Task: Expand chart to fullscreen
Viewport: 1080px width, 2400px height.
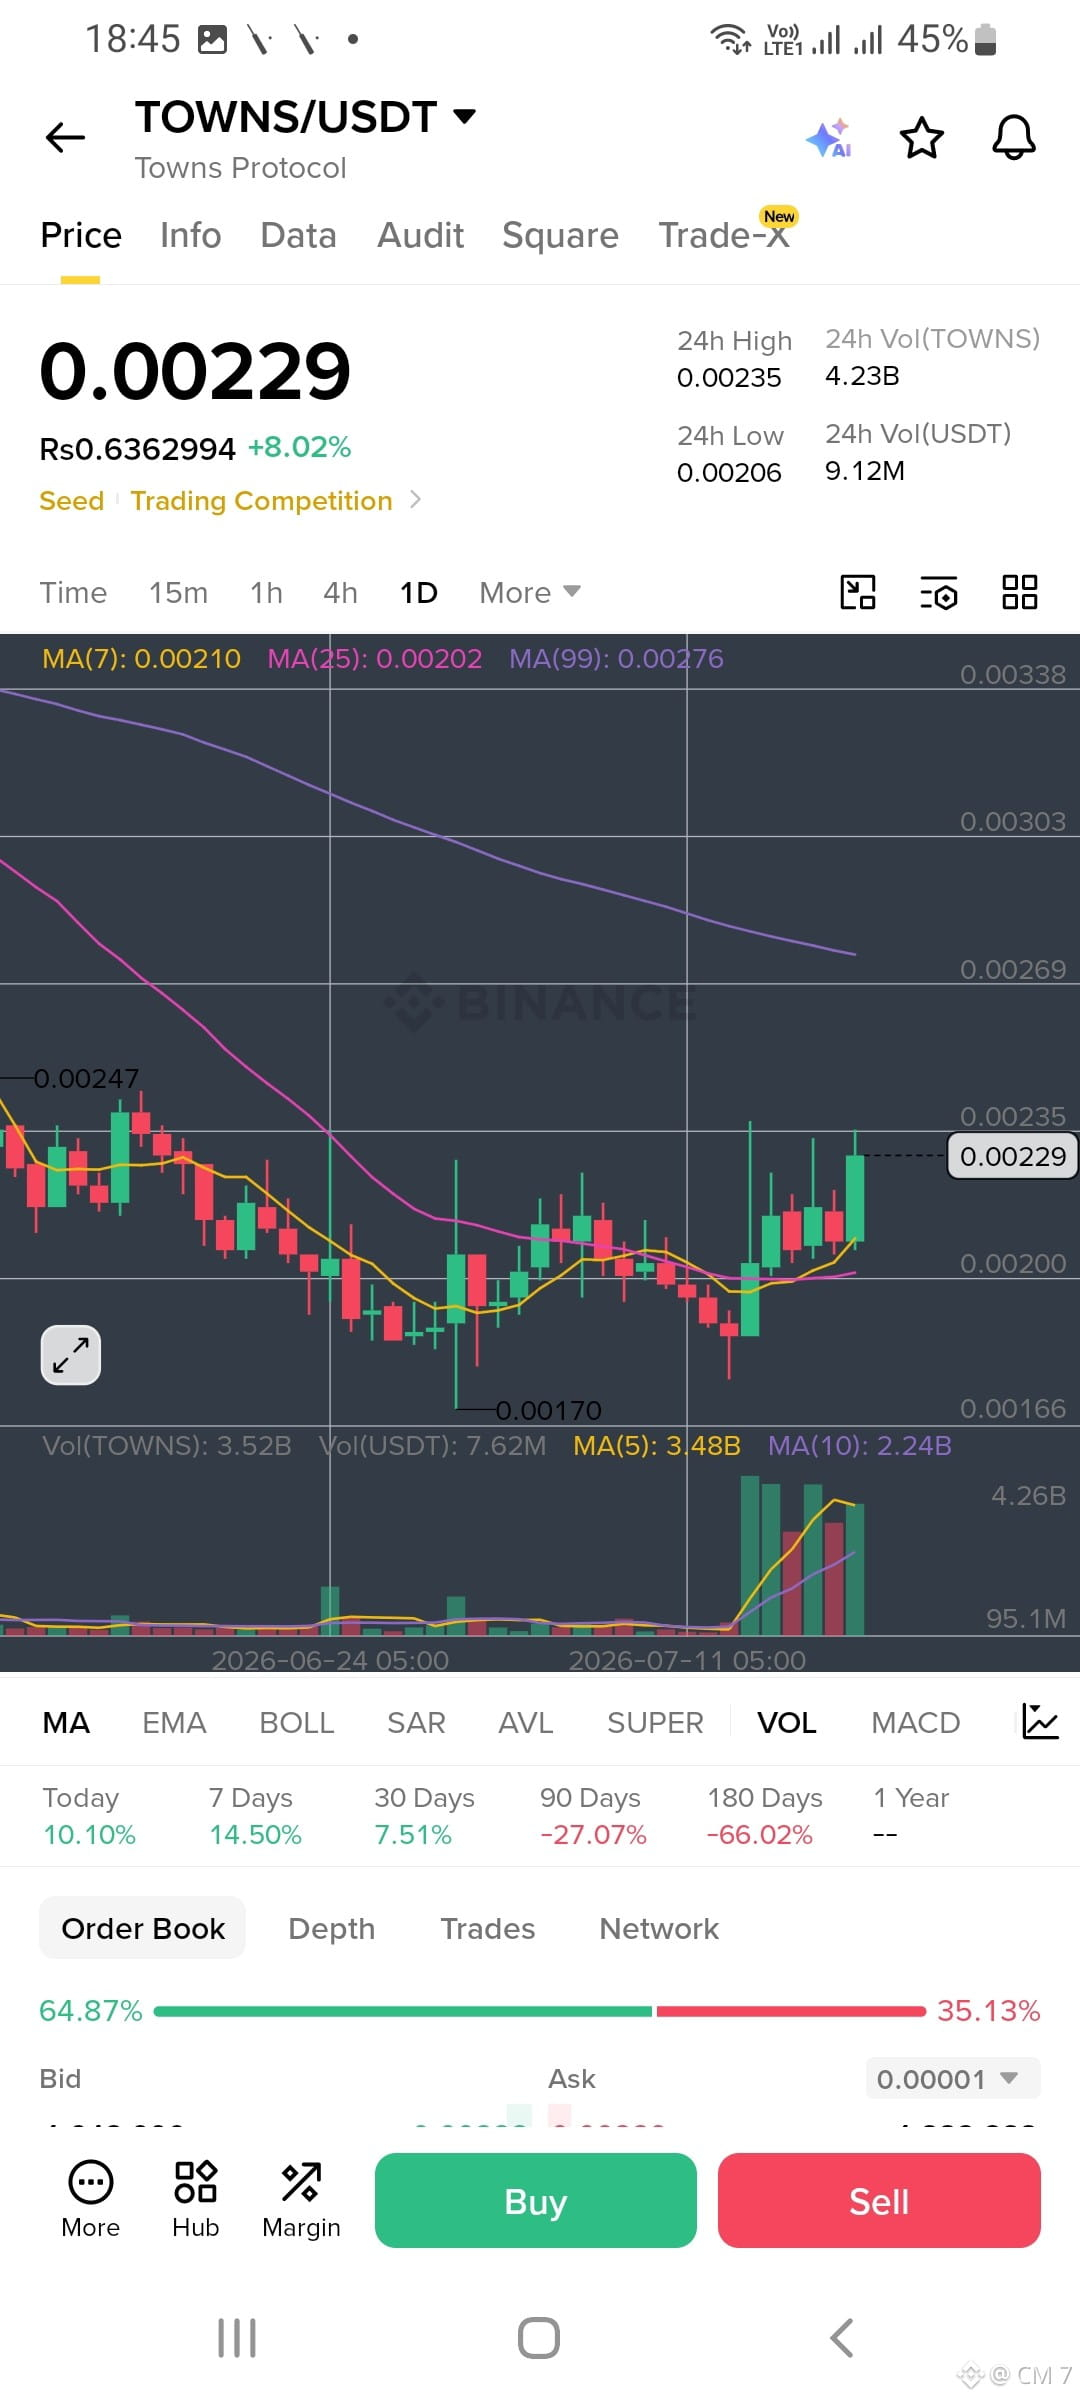Action: point(71,1355)
